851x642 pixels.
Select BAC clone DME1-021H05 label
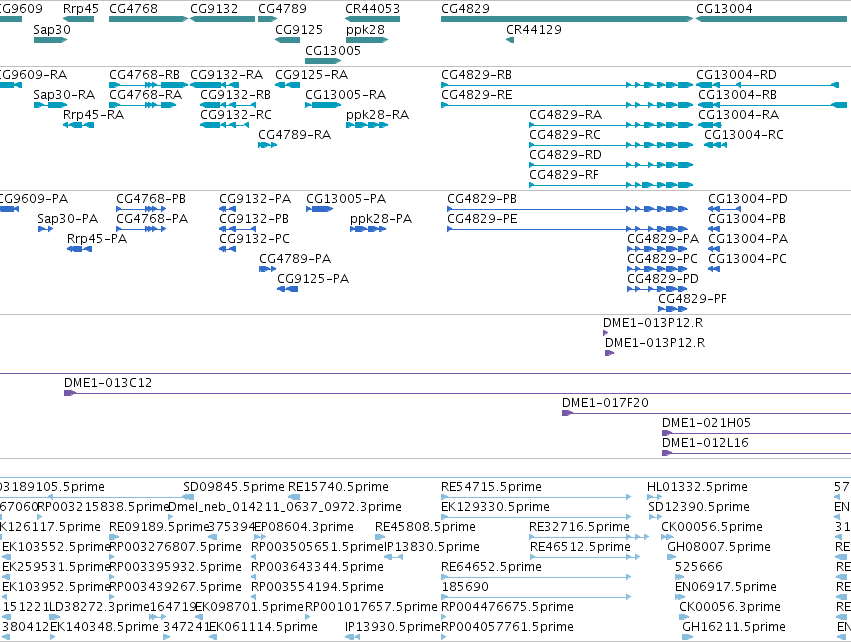click(706, 423)
